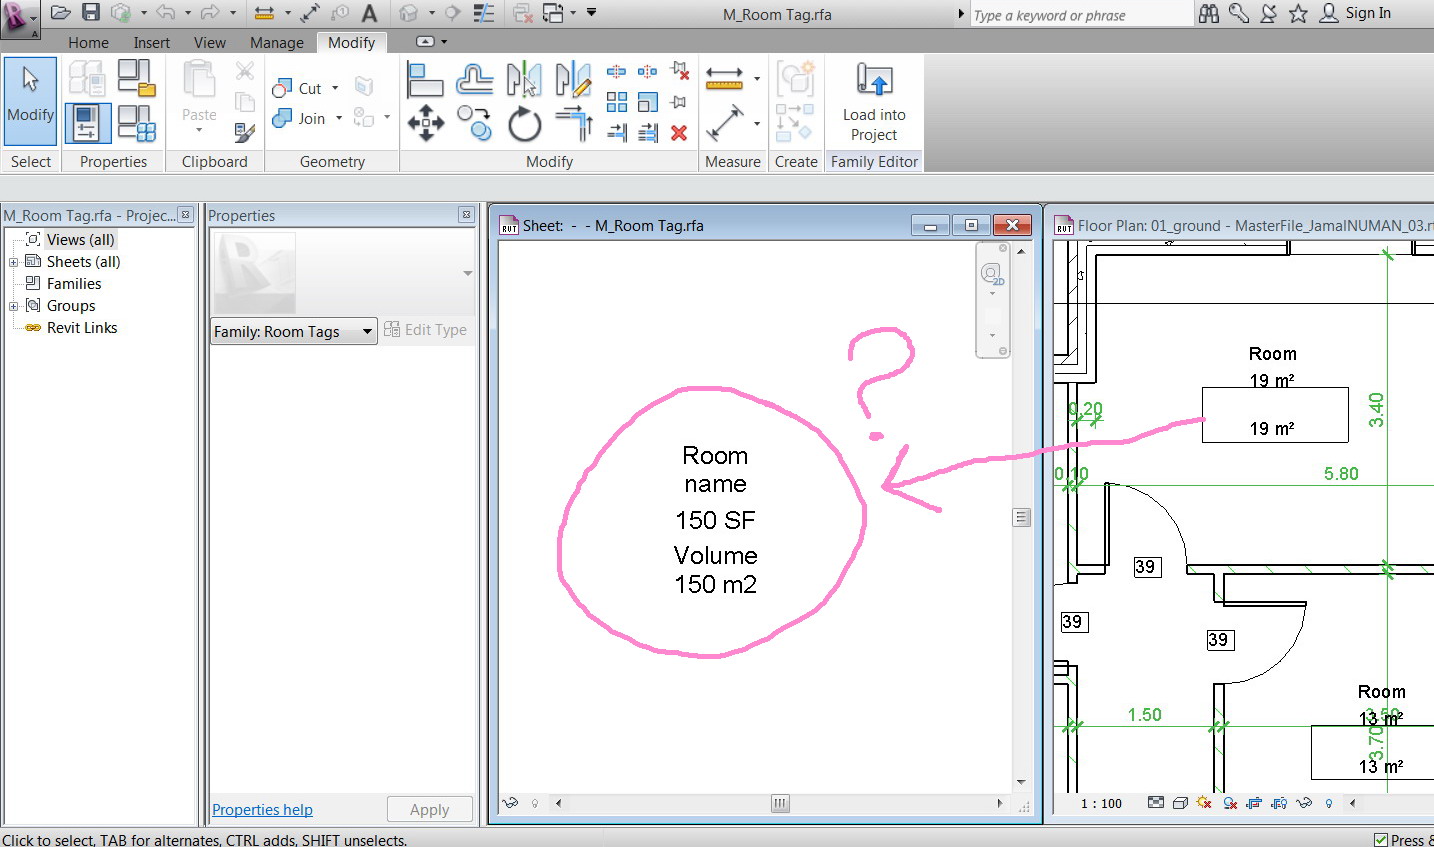
Task: Select the Align tool icon
Action: [426, 80]
